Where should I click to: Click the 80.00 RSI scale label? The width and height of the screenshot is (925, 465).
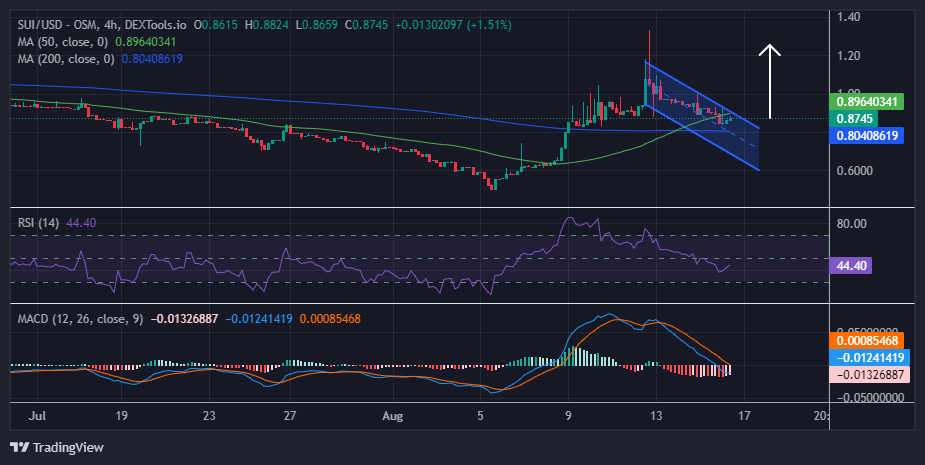click(x=852, y=224)
